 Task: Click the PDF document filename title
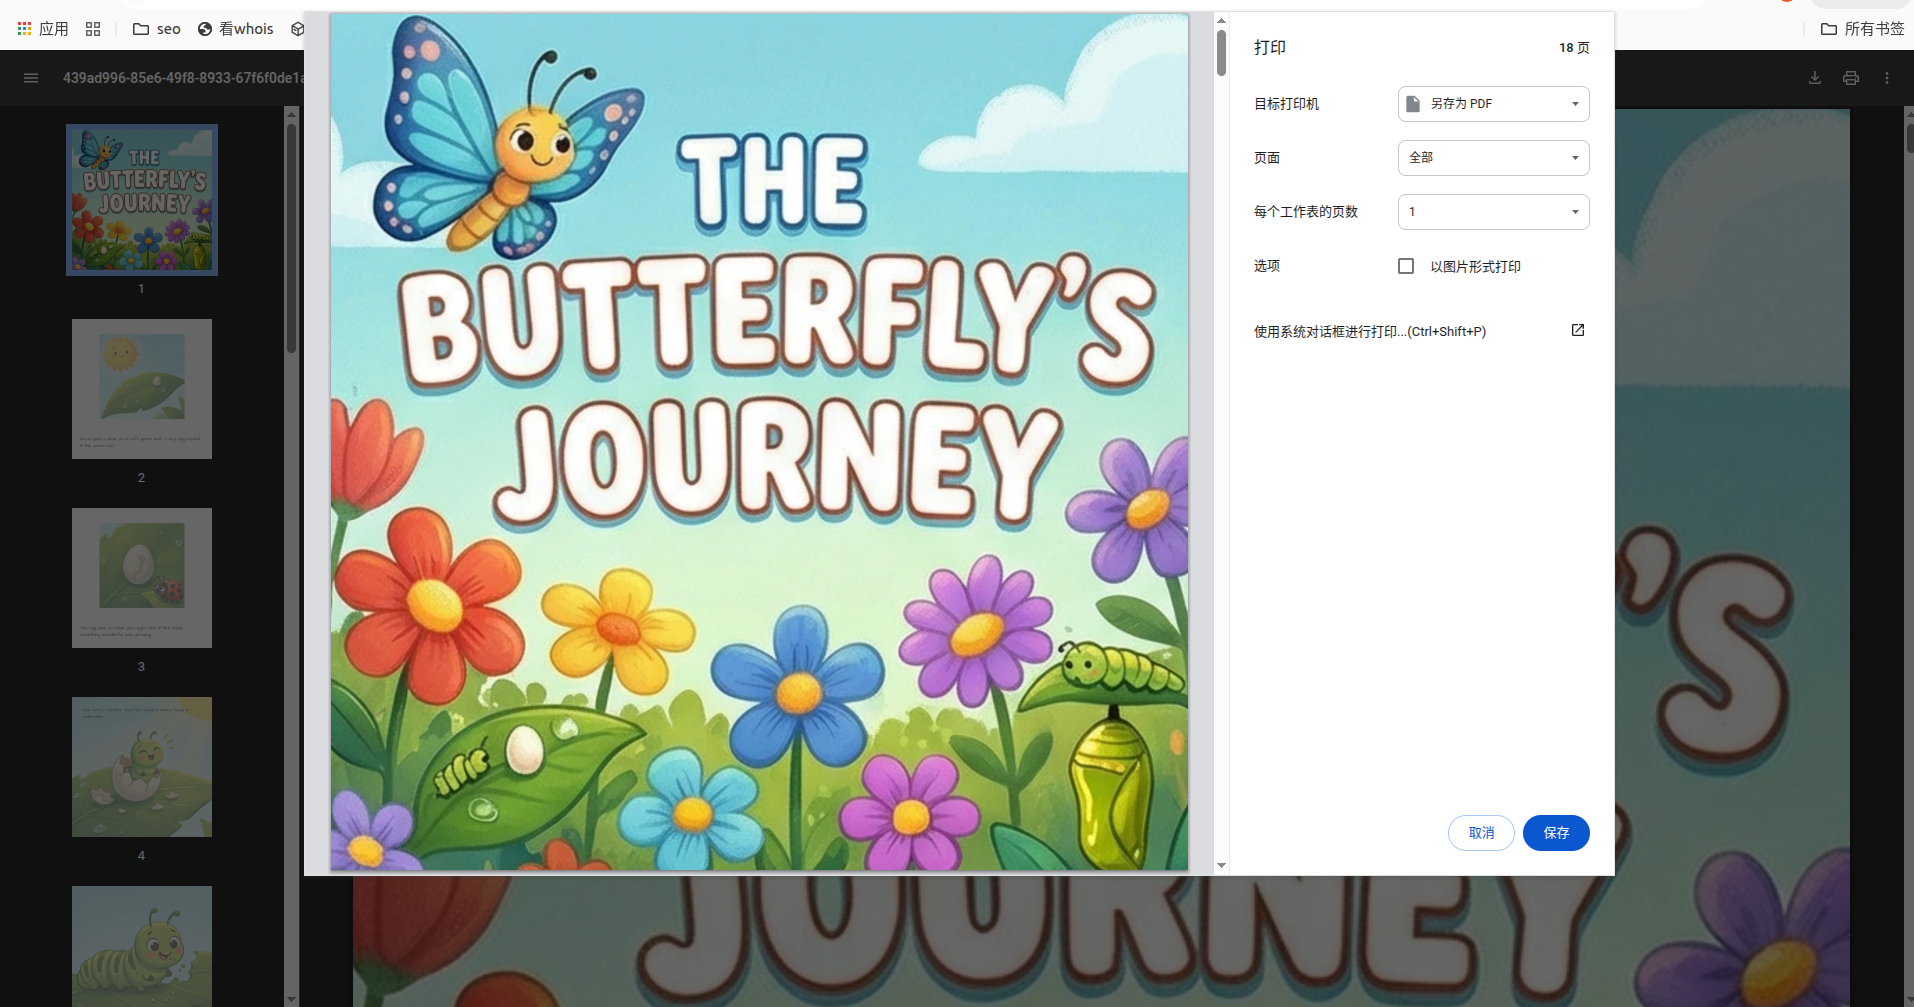pos(183,78)
